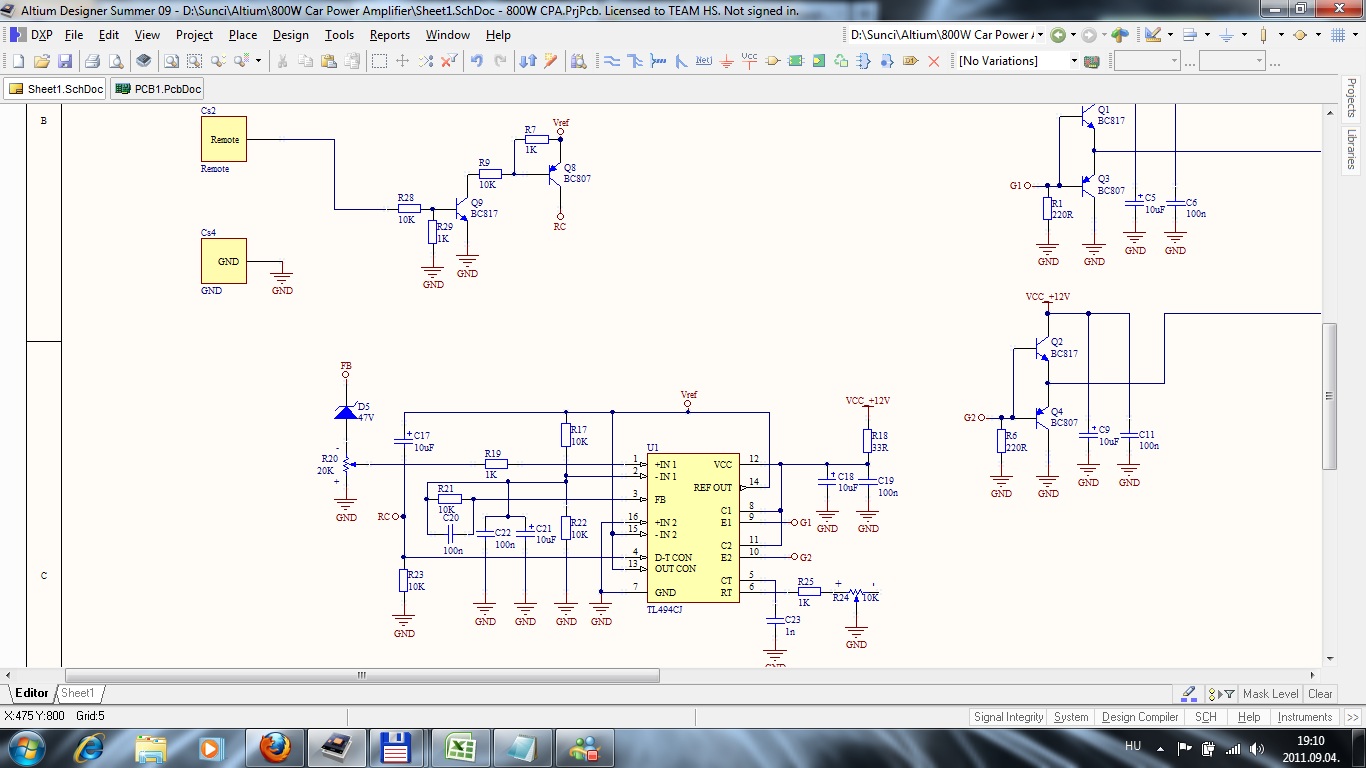1366x768 pixels.
Task: Click the Save floppy disk icon
Action: (64, 61)
